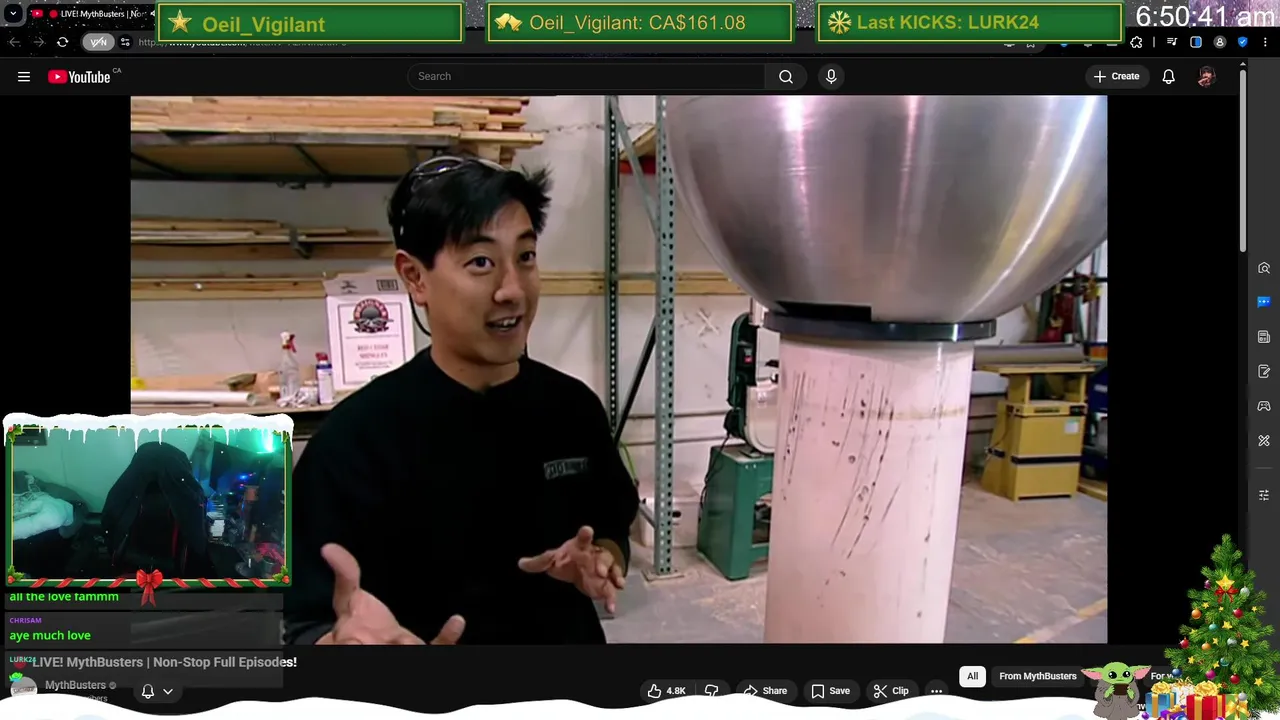This screenshot has width=1280, height=720.
Task: Click into the YouTube search field
Action: coord(586,76)
